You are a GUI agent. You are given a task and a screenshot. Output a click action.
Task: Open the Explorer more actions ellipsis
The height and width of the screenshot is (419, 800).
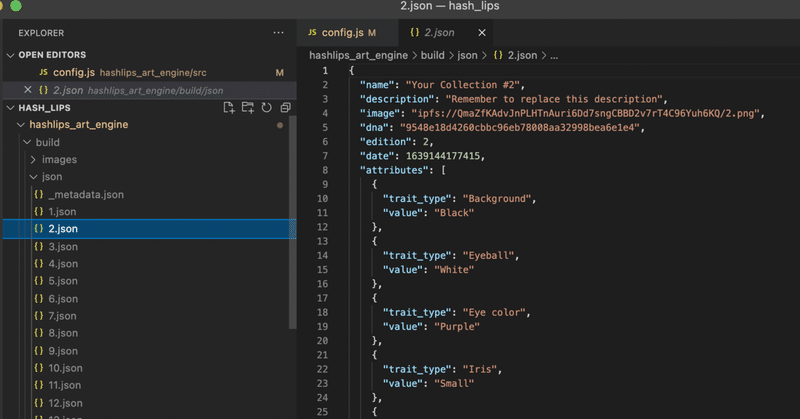tap(278, 33)
